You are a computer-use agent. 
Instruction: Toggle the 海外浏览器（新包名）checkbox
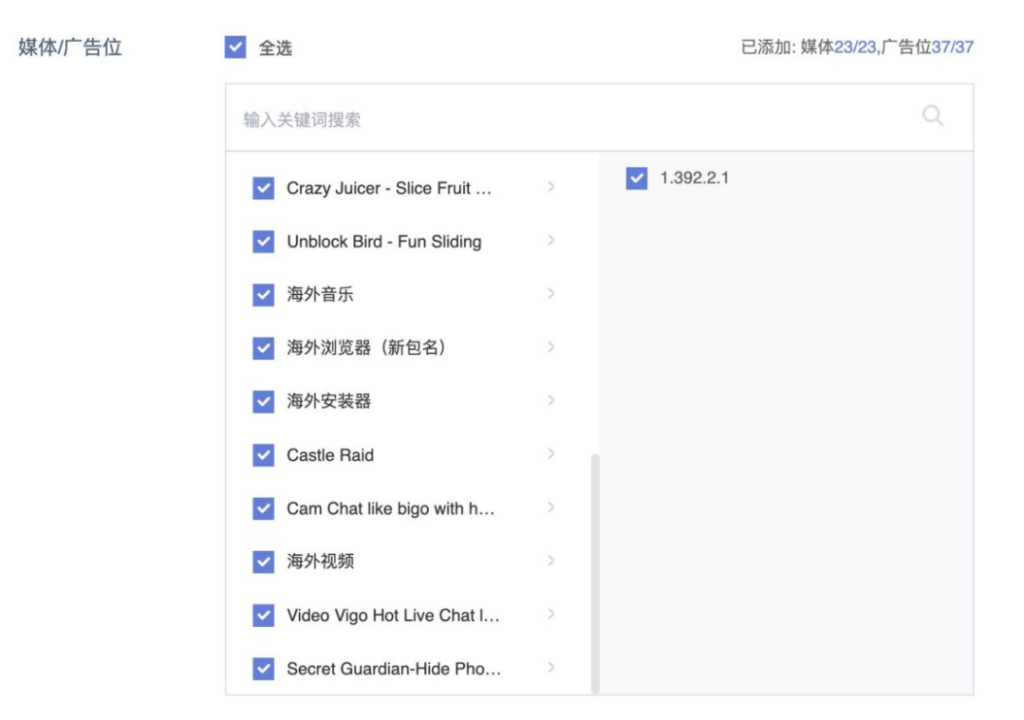point(263,348)
